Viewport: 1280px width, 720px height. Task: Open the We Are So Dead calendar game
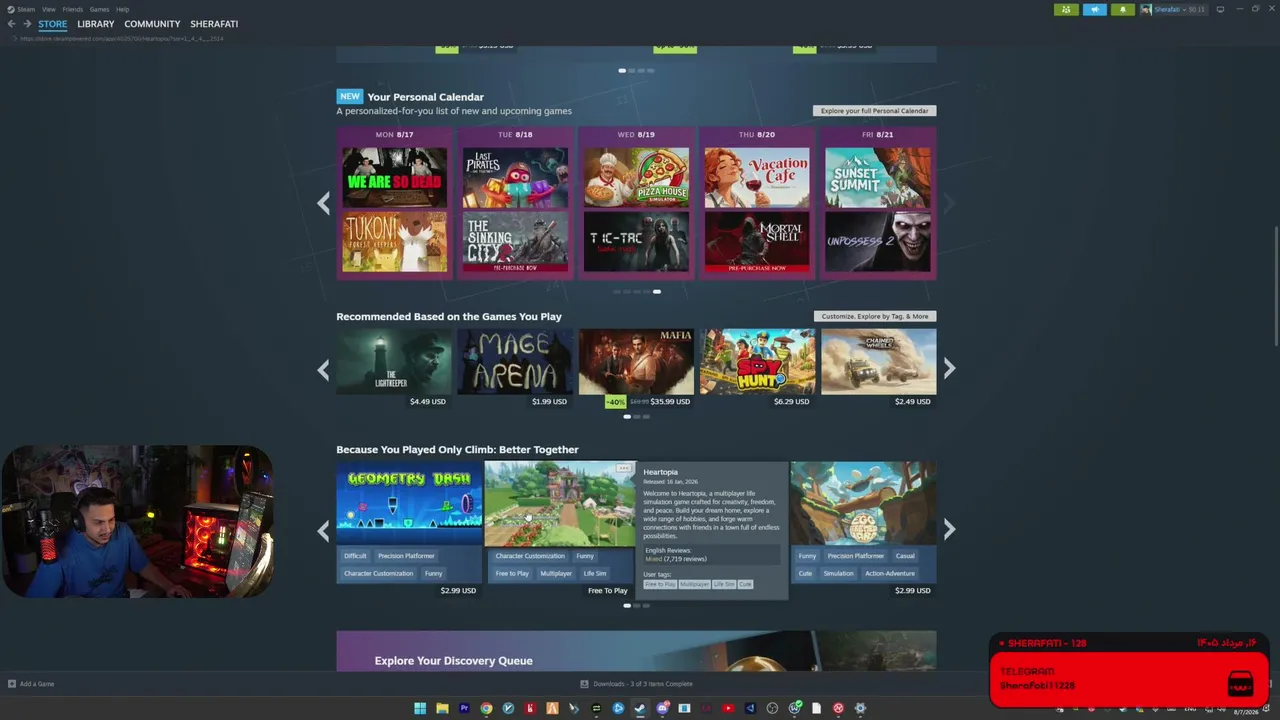click(x=395, y=177)
